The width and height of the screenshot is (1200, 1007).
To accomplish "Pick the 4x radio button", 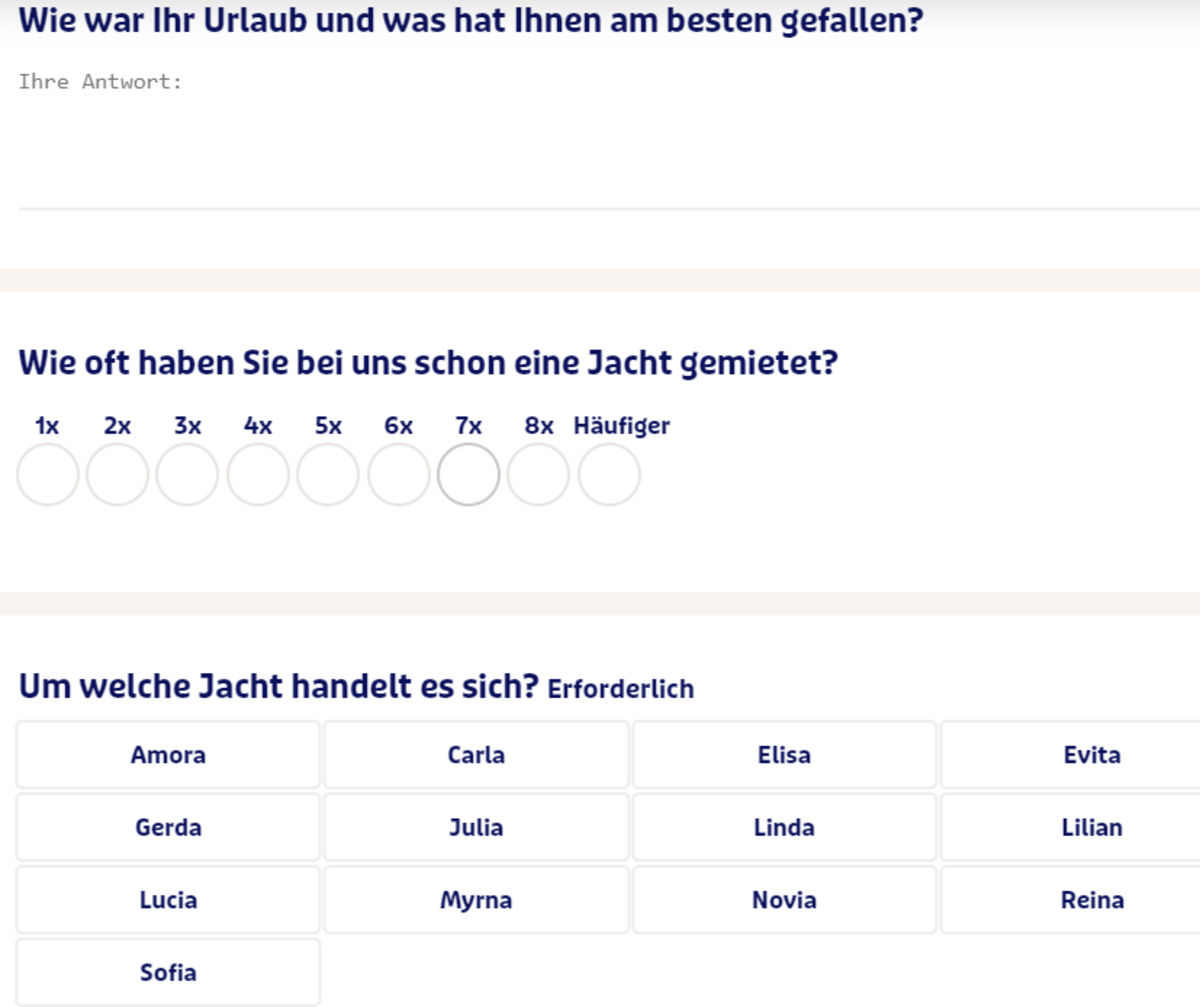I will [258, 475].
